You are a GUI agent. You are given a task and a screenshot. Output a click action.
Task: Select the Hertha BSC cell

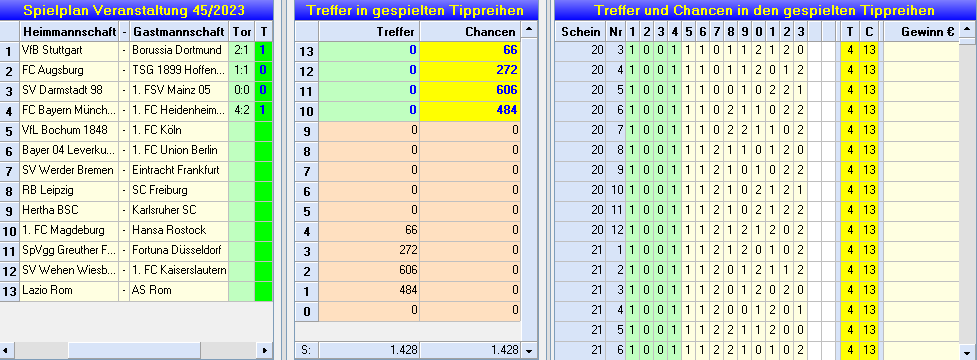point(69,210)
